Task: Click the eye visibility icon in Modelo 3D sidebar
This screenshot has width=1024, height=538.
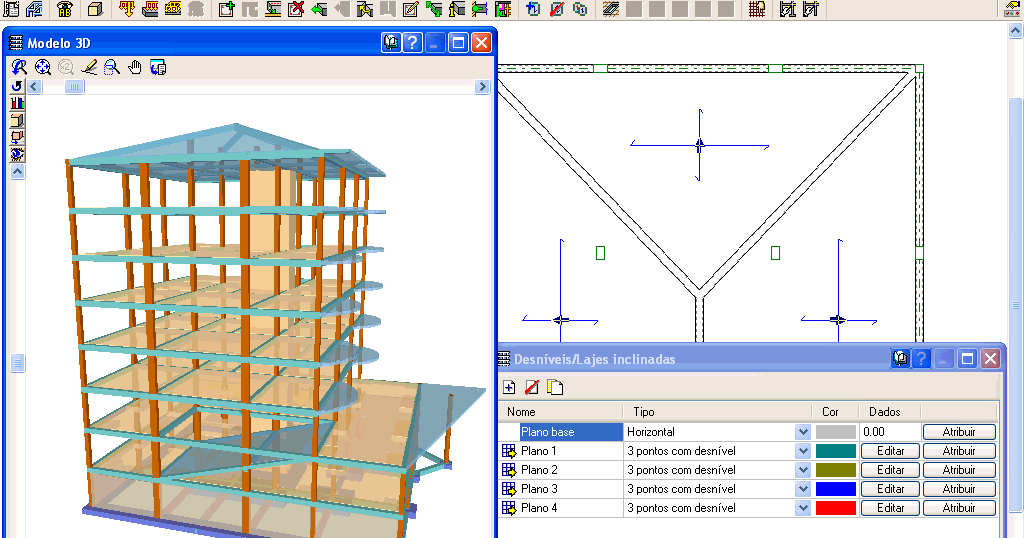Action: point(17,155)
